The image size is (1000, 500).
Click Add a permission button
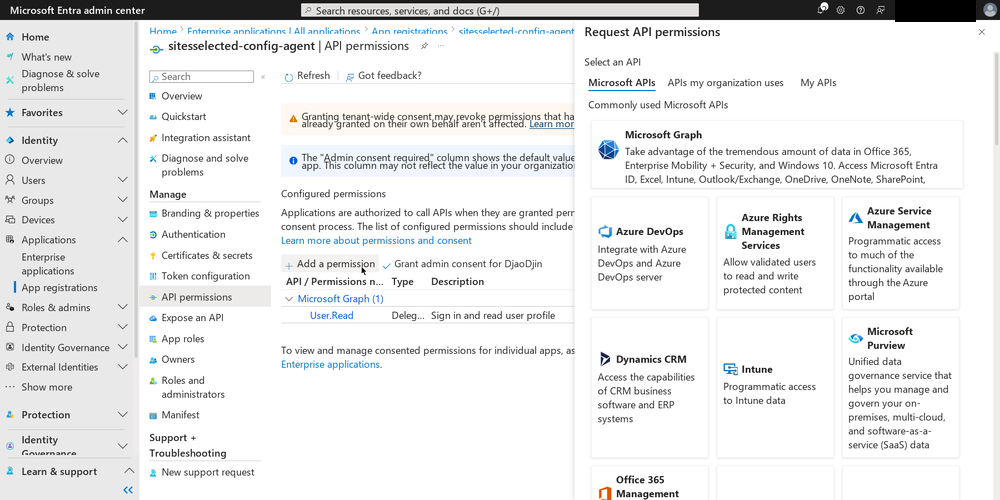click(x=330, y=264)
